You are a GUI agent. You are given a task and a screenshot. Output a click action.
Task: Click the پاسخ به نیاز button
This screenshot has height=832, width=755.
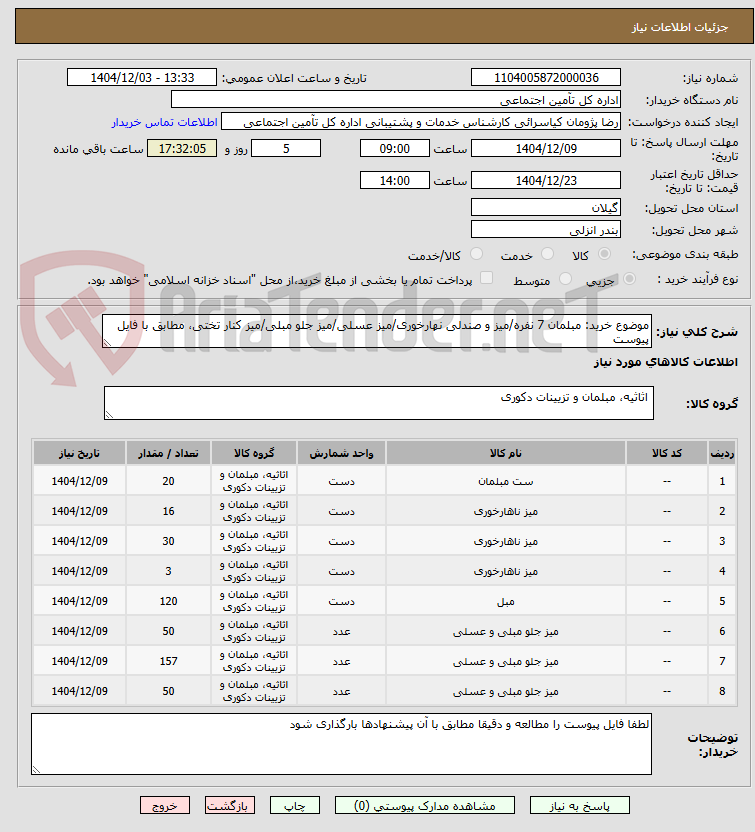579,805
